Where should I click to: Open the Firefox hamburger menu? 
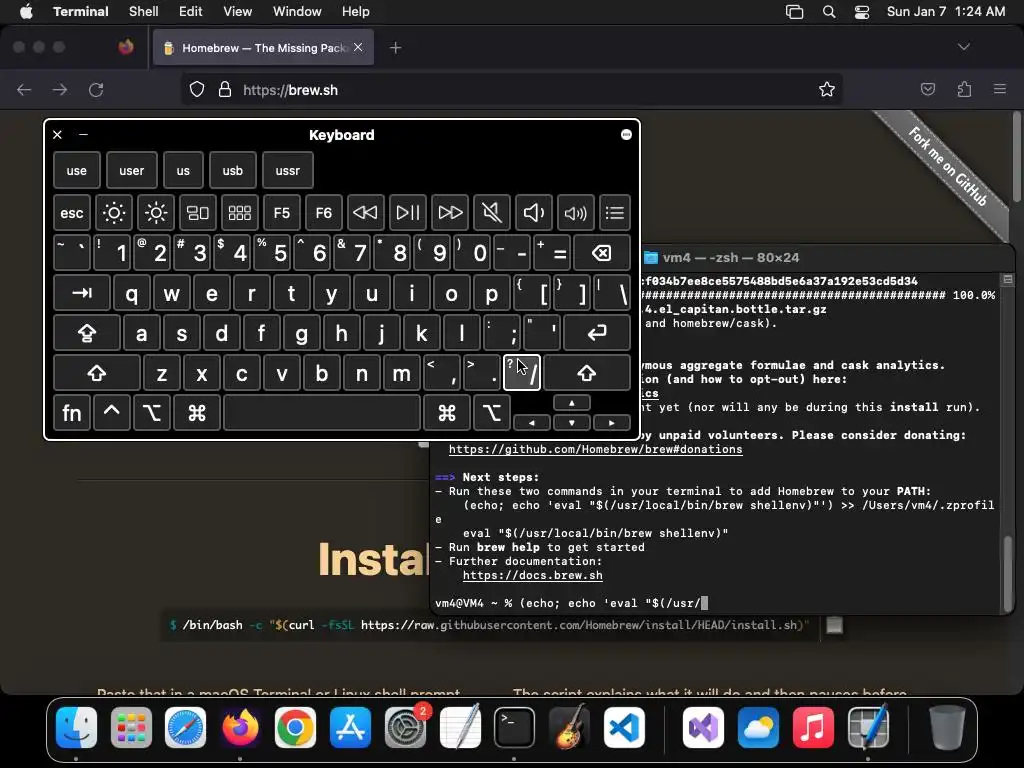[1000, 89]
